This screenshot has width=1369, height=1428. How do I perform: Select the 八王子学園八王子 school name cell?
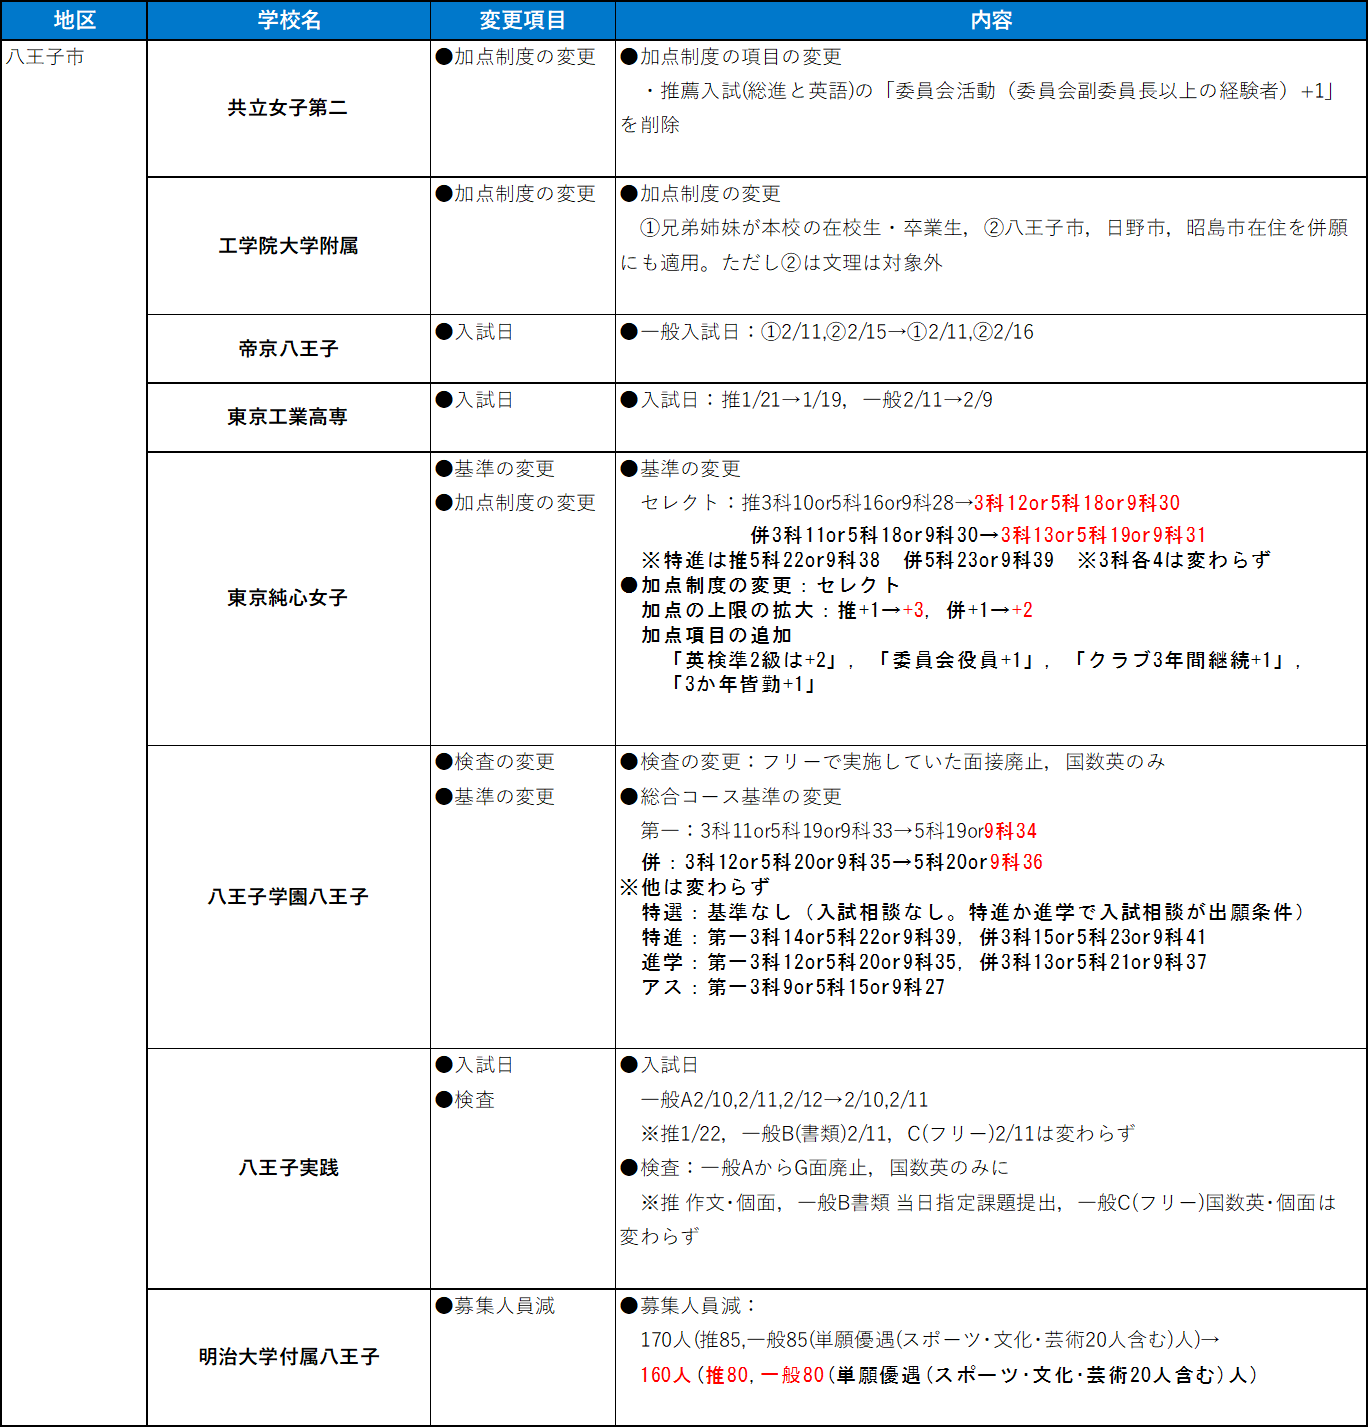click(x=289, y=897)
